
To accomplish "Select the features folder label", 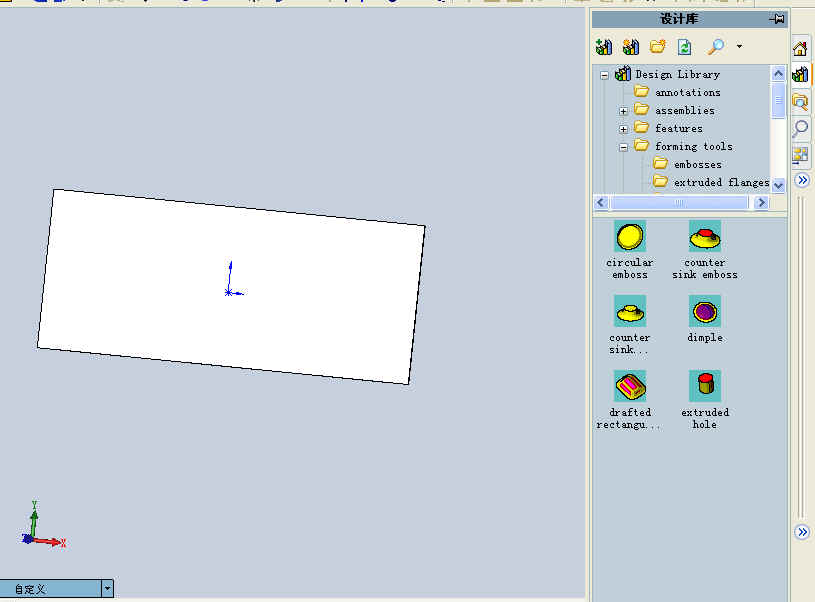I will point(678,128).
